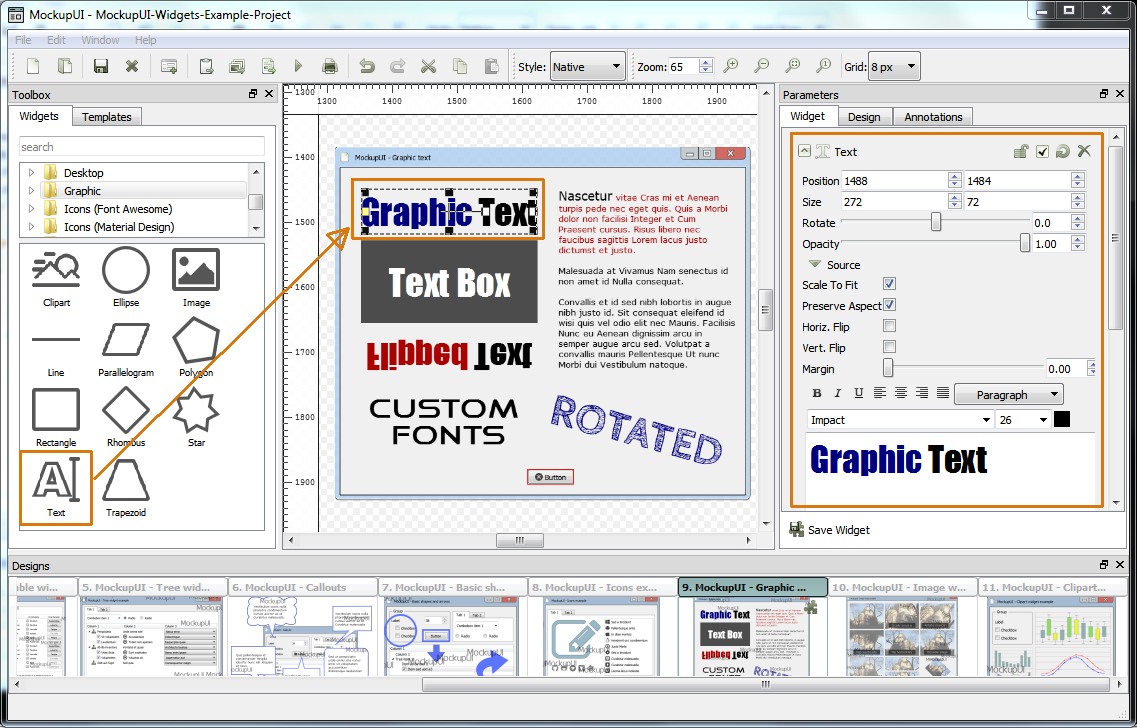Click the Button widget on canvas
This screenshot has height=728, width=1137.
coord(550,476)
